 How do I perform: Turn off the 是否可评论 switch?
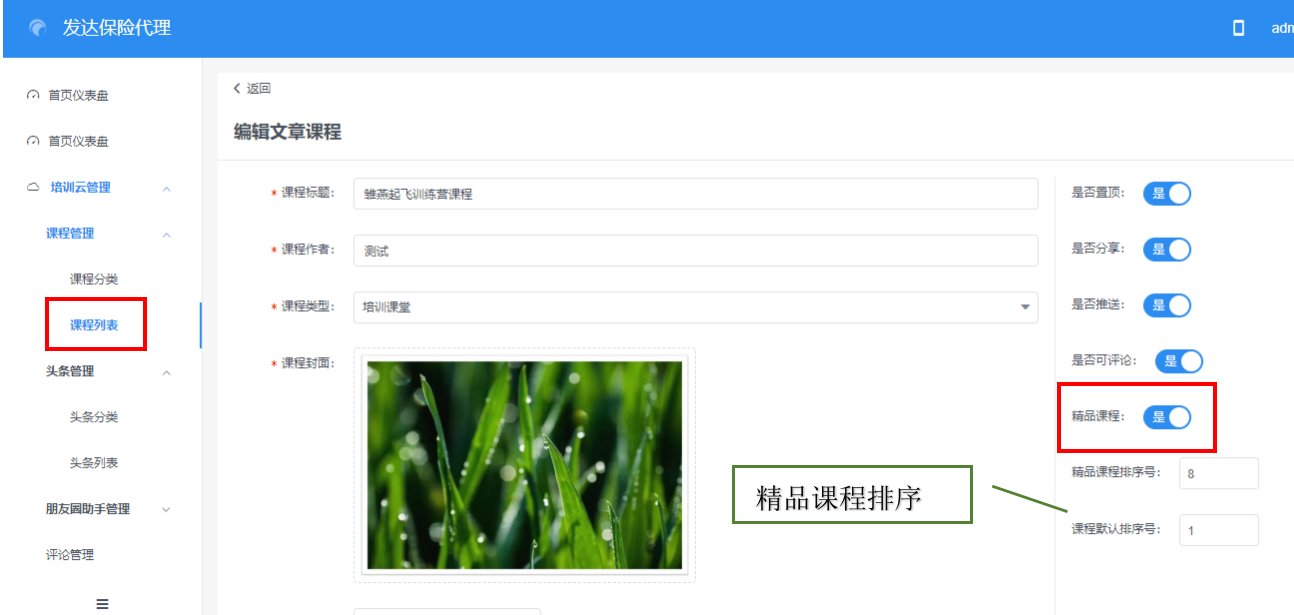(x=1179, y=361)
